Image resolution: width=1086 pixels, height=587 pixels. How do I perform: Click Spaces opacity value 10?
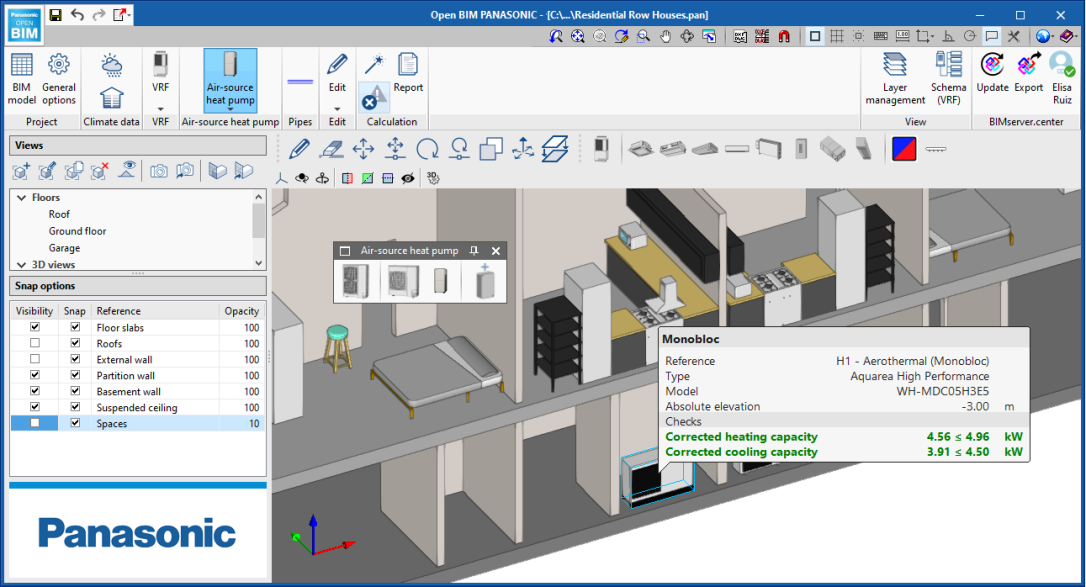click(x=253, y=423)
